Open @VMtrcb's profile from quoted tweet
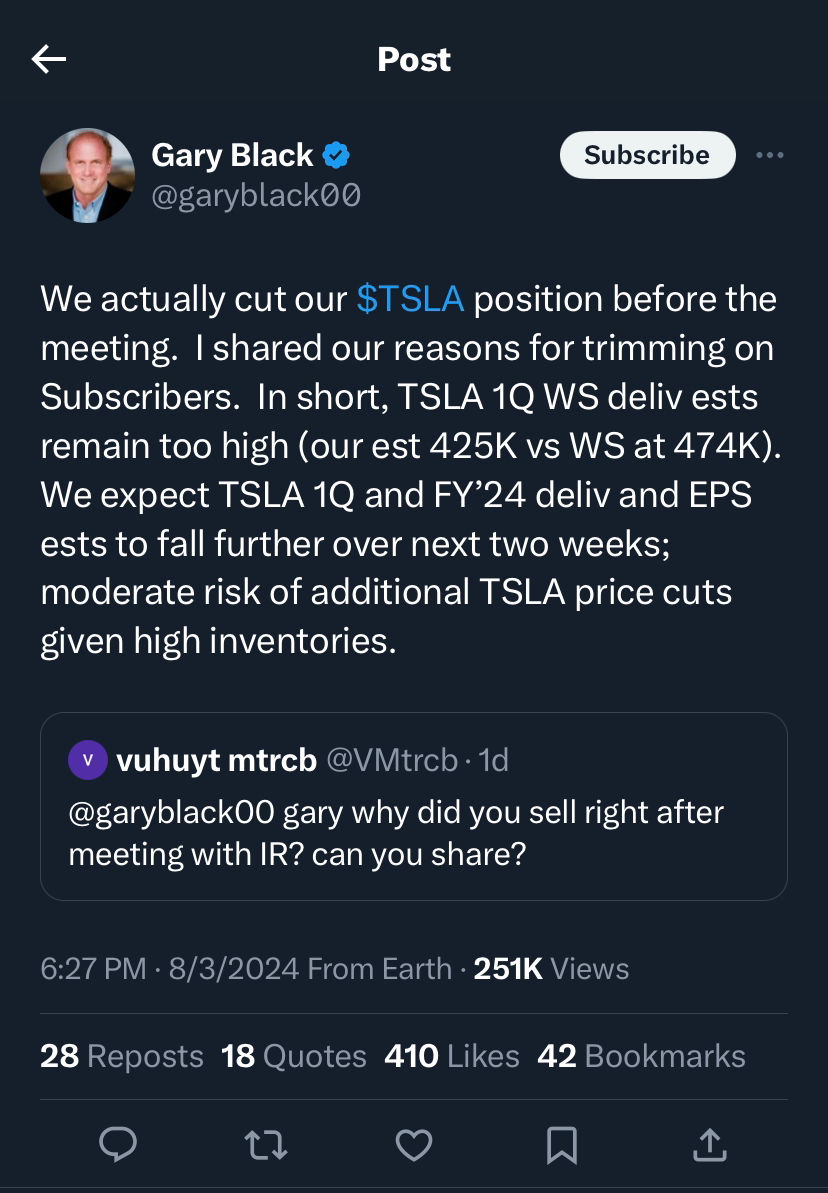Viewport: 828px width, 1193px height. pyautogui.click(x=393, y=760)
